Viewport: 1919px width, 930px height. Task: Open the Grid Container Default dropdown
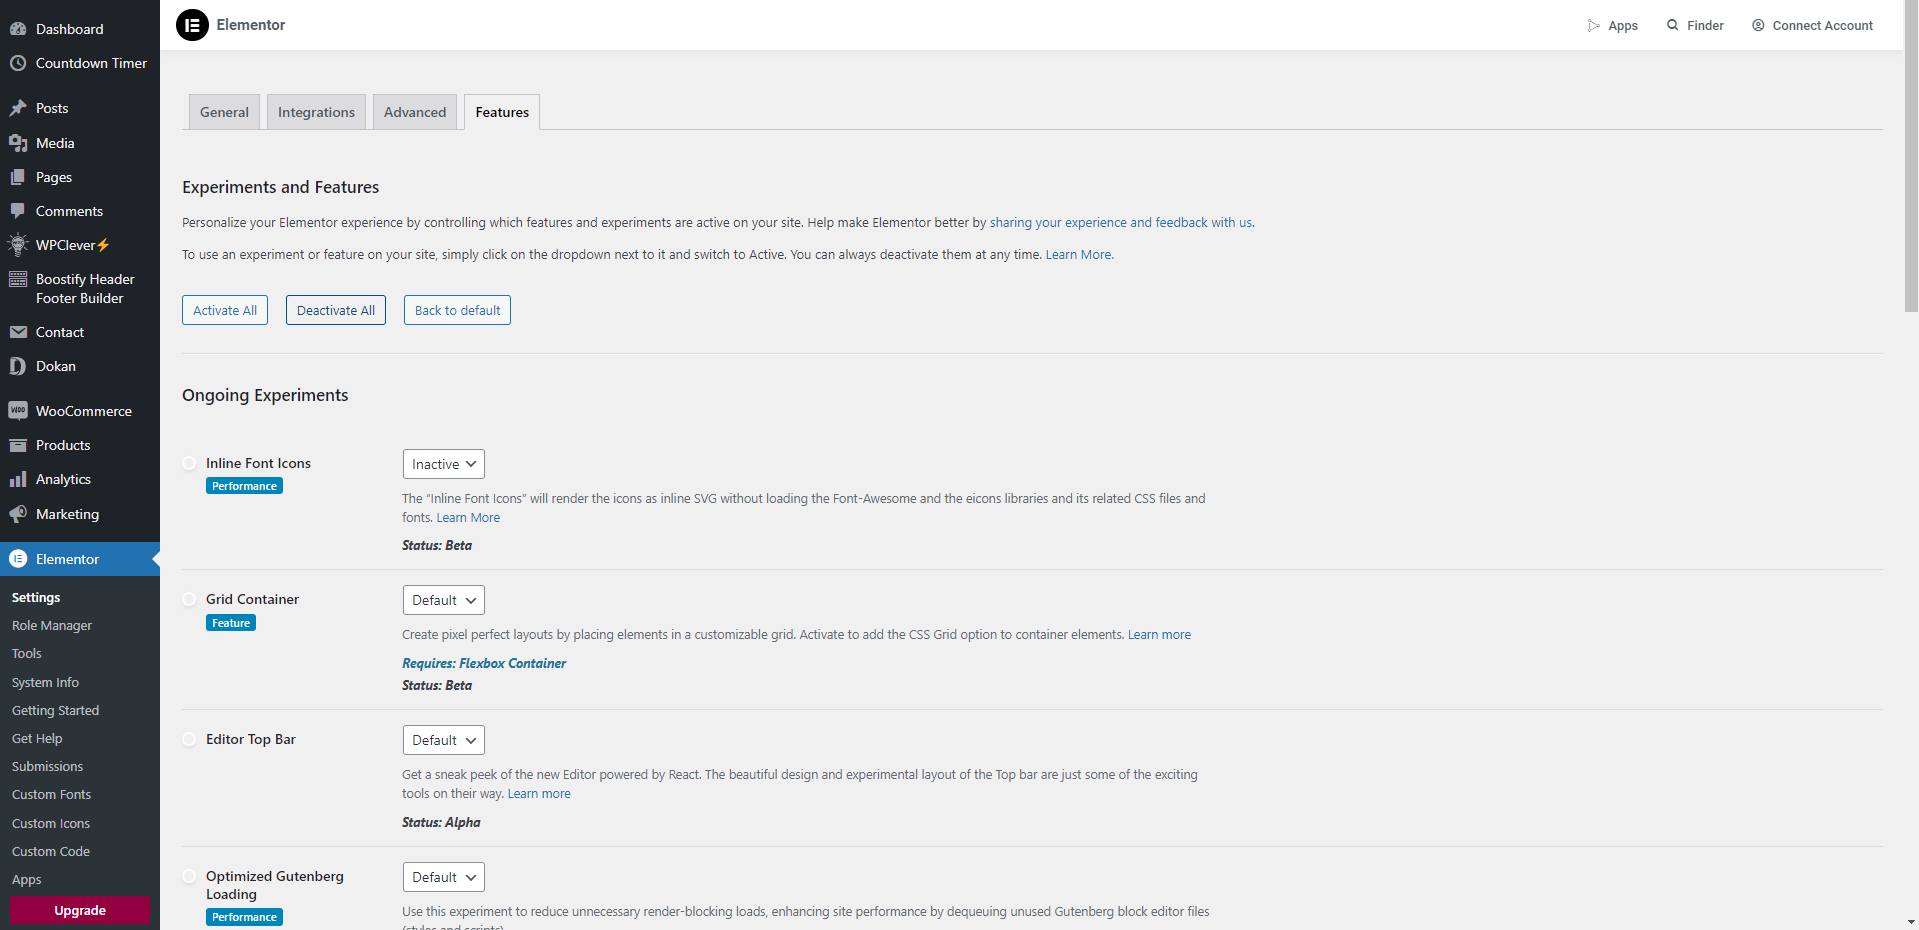444,600
